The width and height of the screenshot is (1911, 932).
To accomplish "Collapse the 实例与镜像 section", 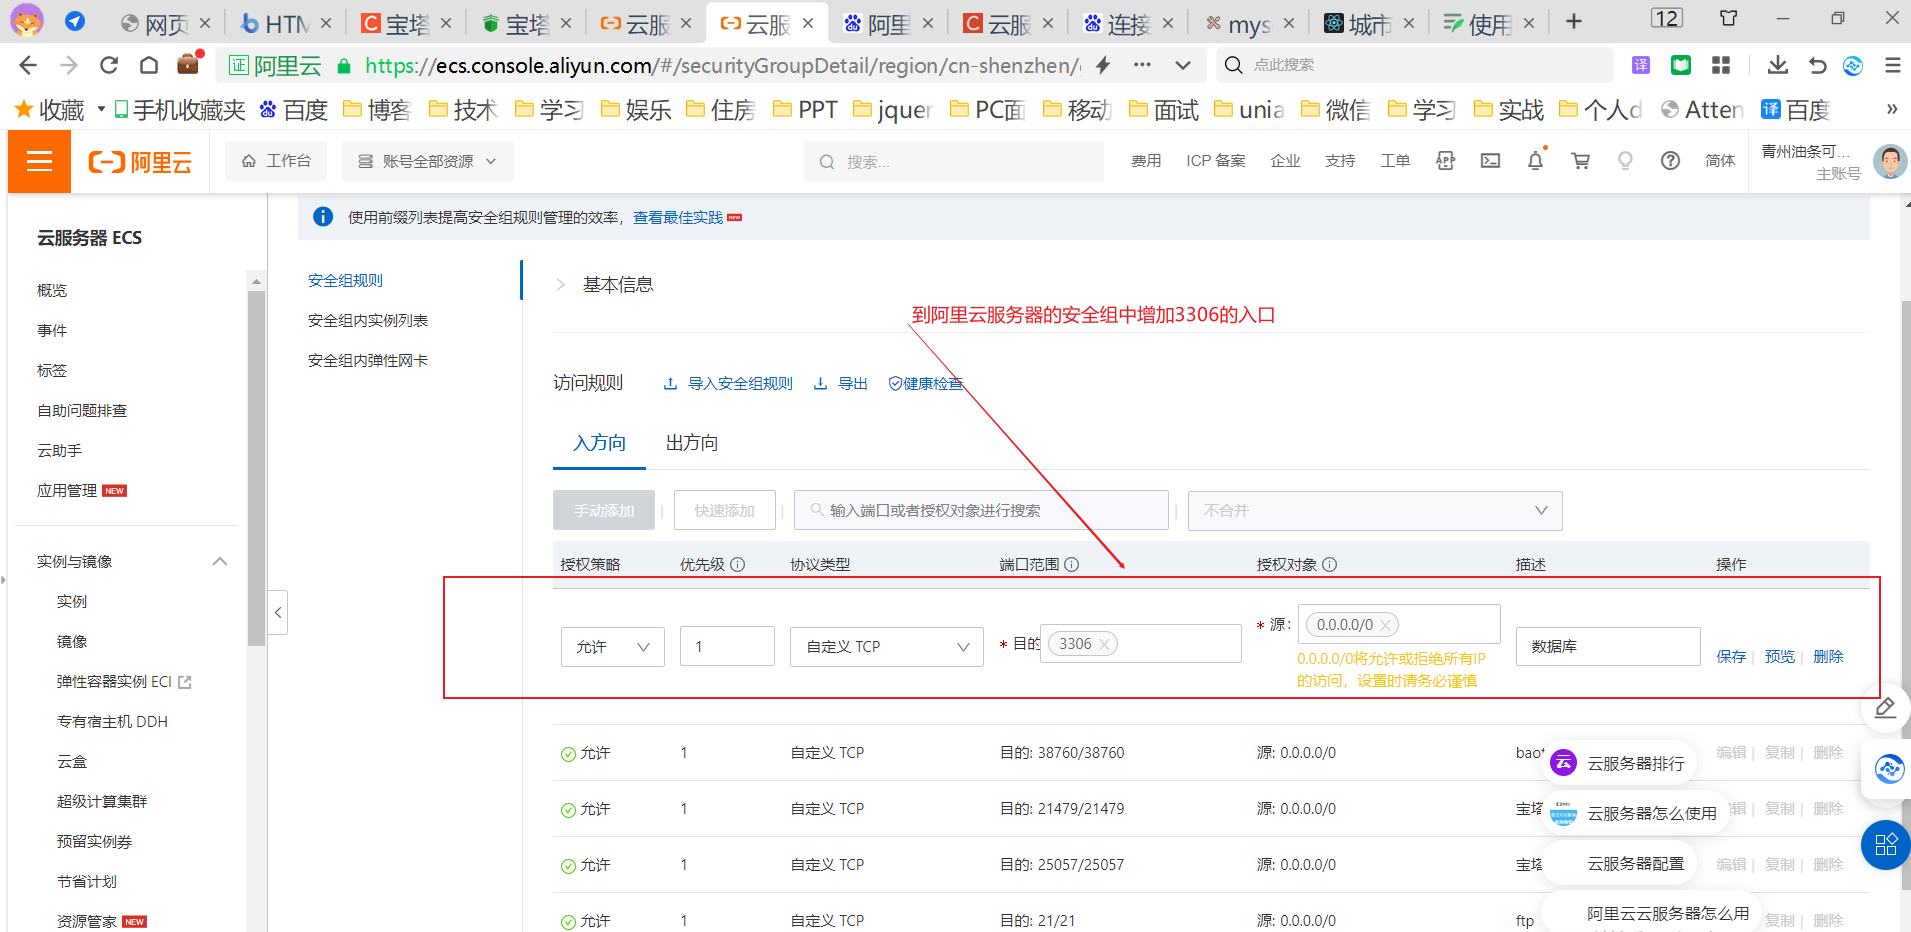I will point(220,562).
